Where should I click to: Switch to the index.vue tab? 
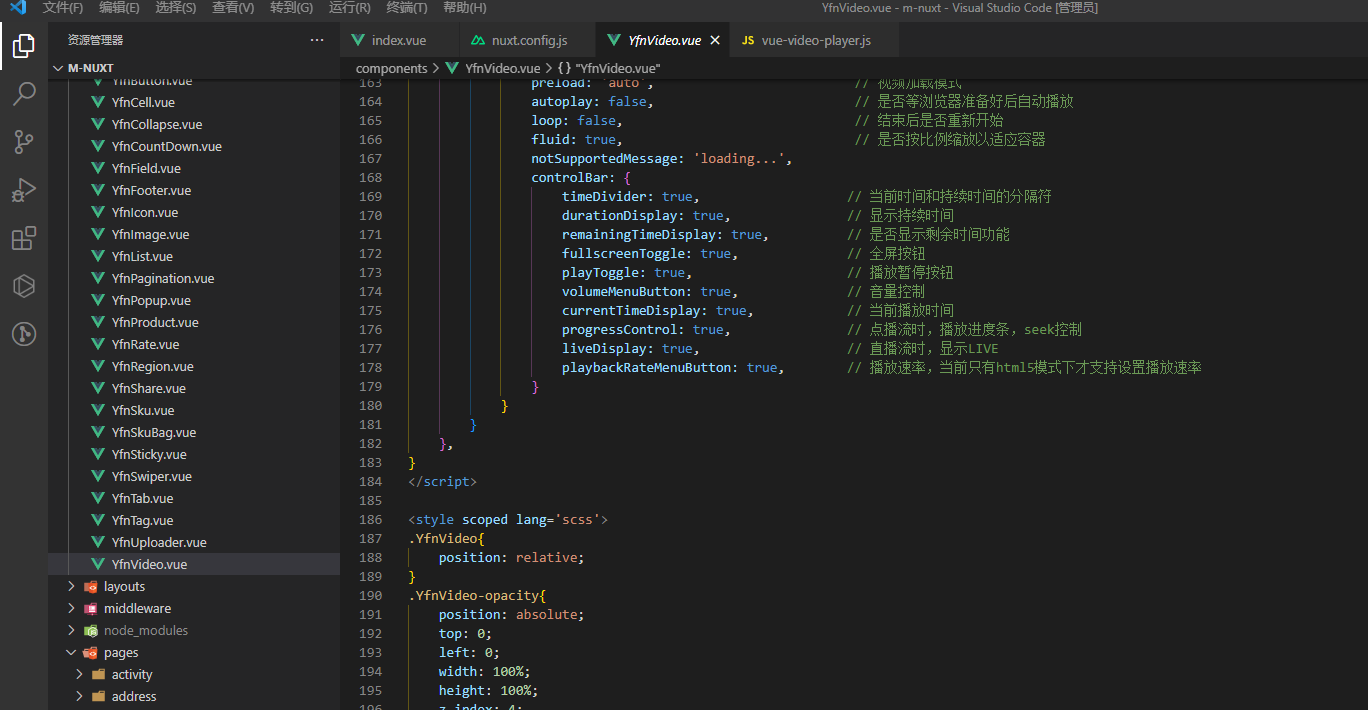point(399,41)
